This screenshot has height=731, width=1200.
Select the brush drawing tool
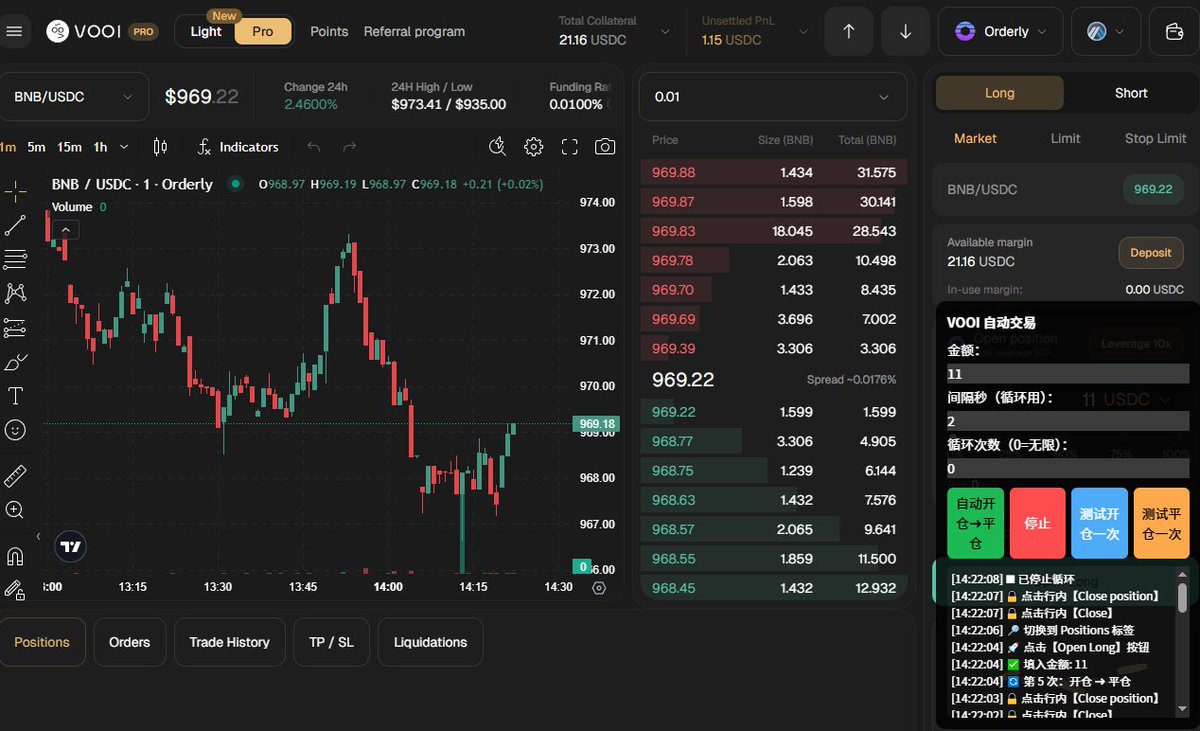click(15, 362)
